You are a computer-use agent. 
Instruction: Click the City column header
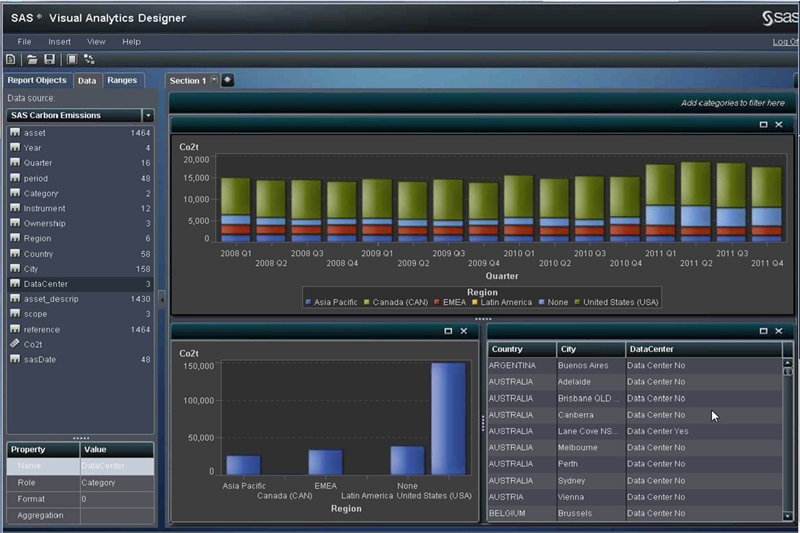[590, 349]
